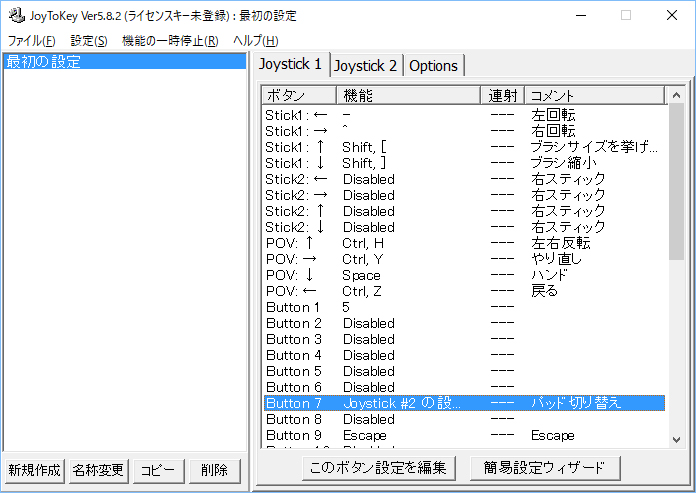Select the Stick2: ↑ Disabled row

tap(464, 211)
